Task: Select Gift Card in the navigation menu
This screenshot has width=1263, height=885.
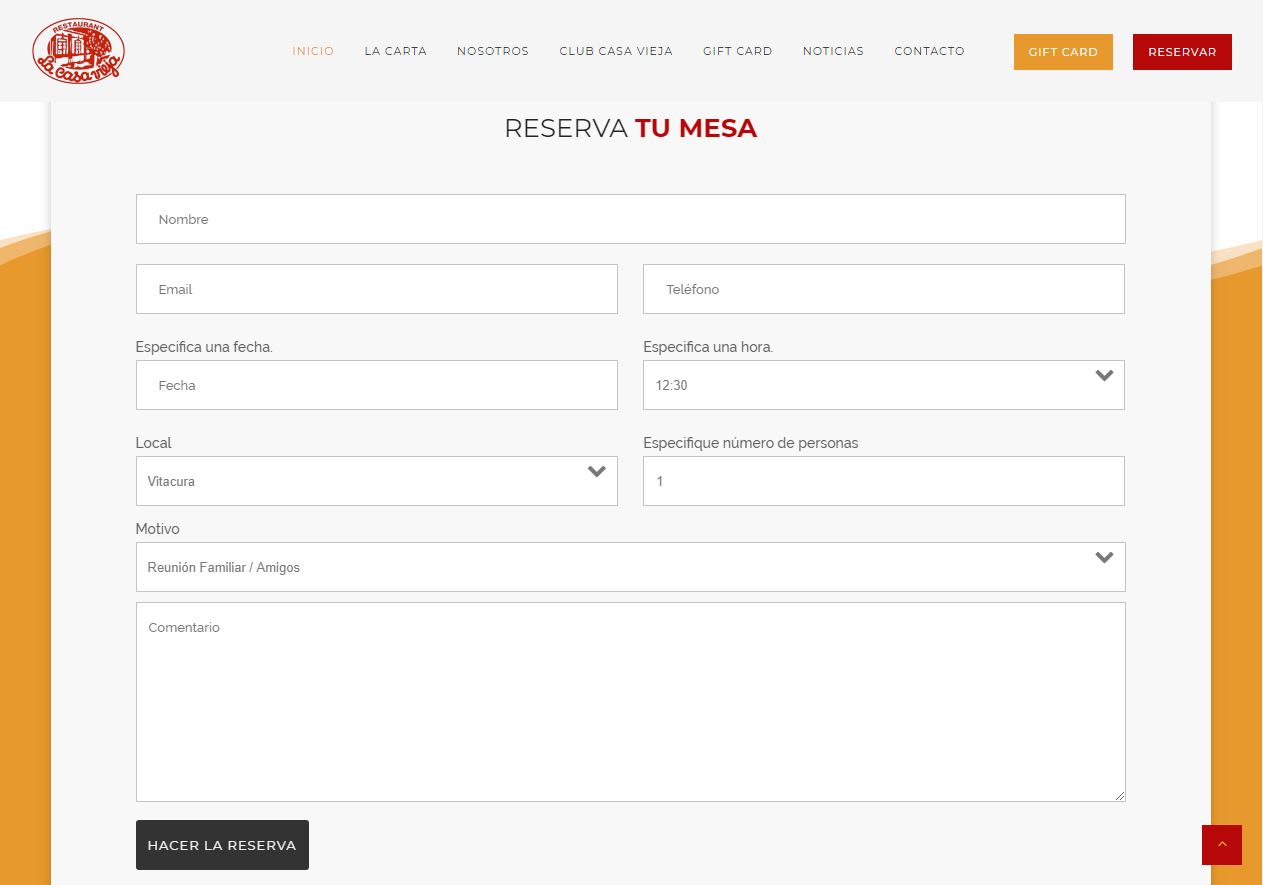Action: tap(737, 51)
